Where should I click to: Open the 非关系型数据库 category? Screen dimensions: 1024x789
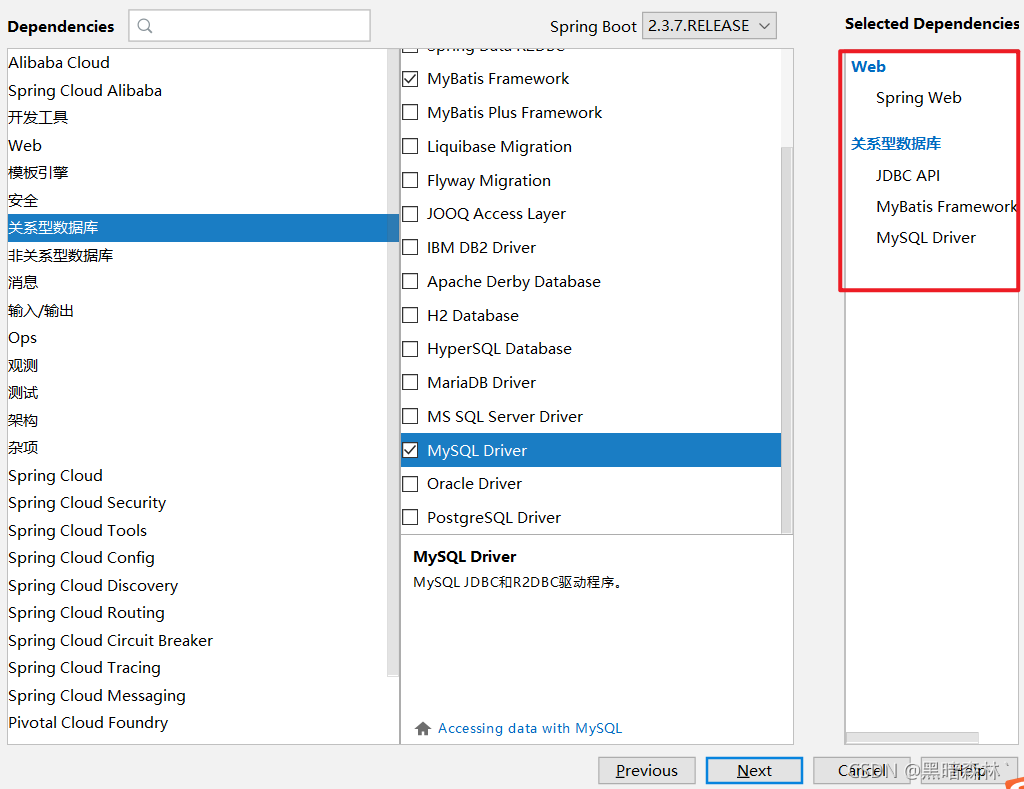[x=197, y=255]
